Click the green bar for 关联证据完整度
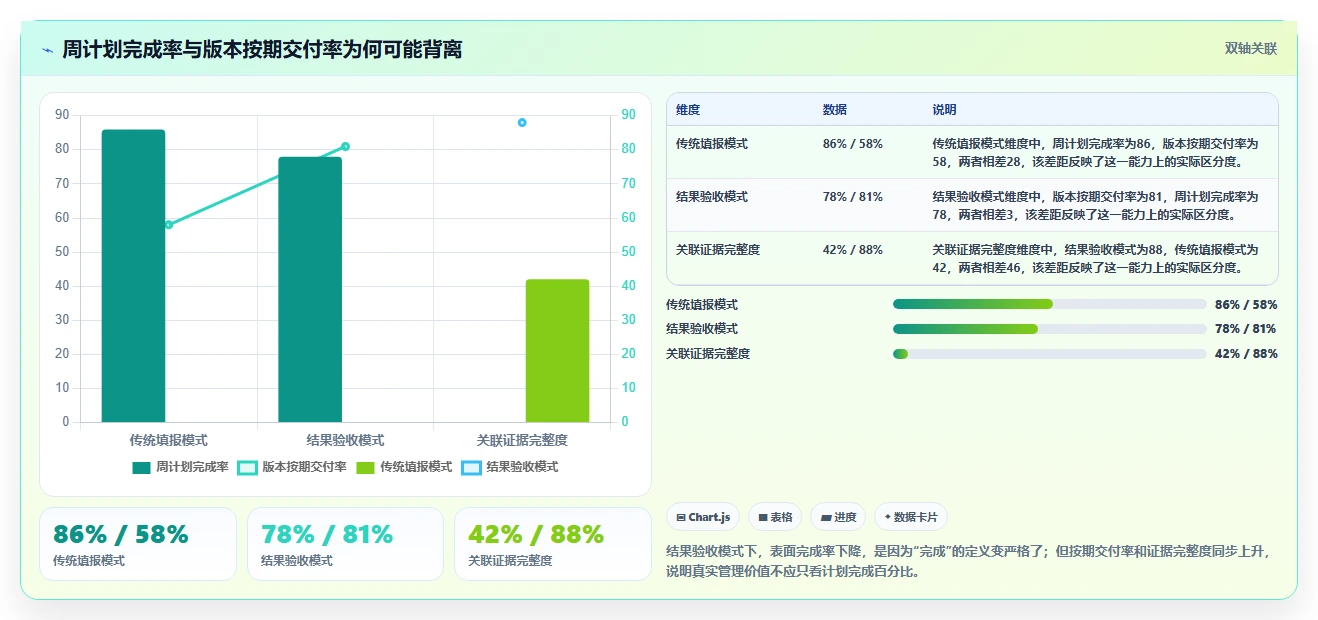The image size is (1318, 620). (x=557, y=351)
